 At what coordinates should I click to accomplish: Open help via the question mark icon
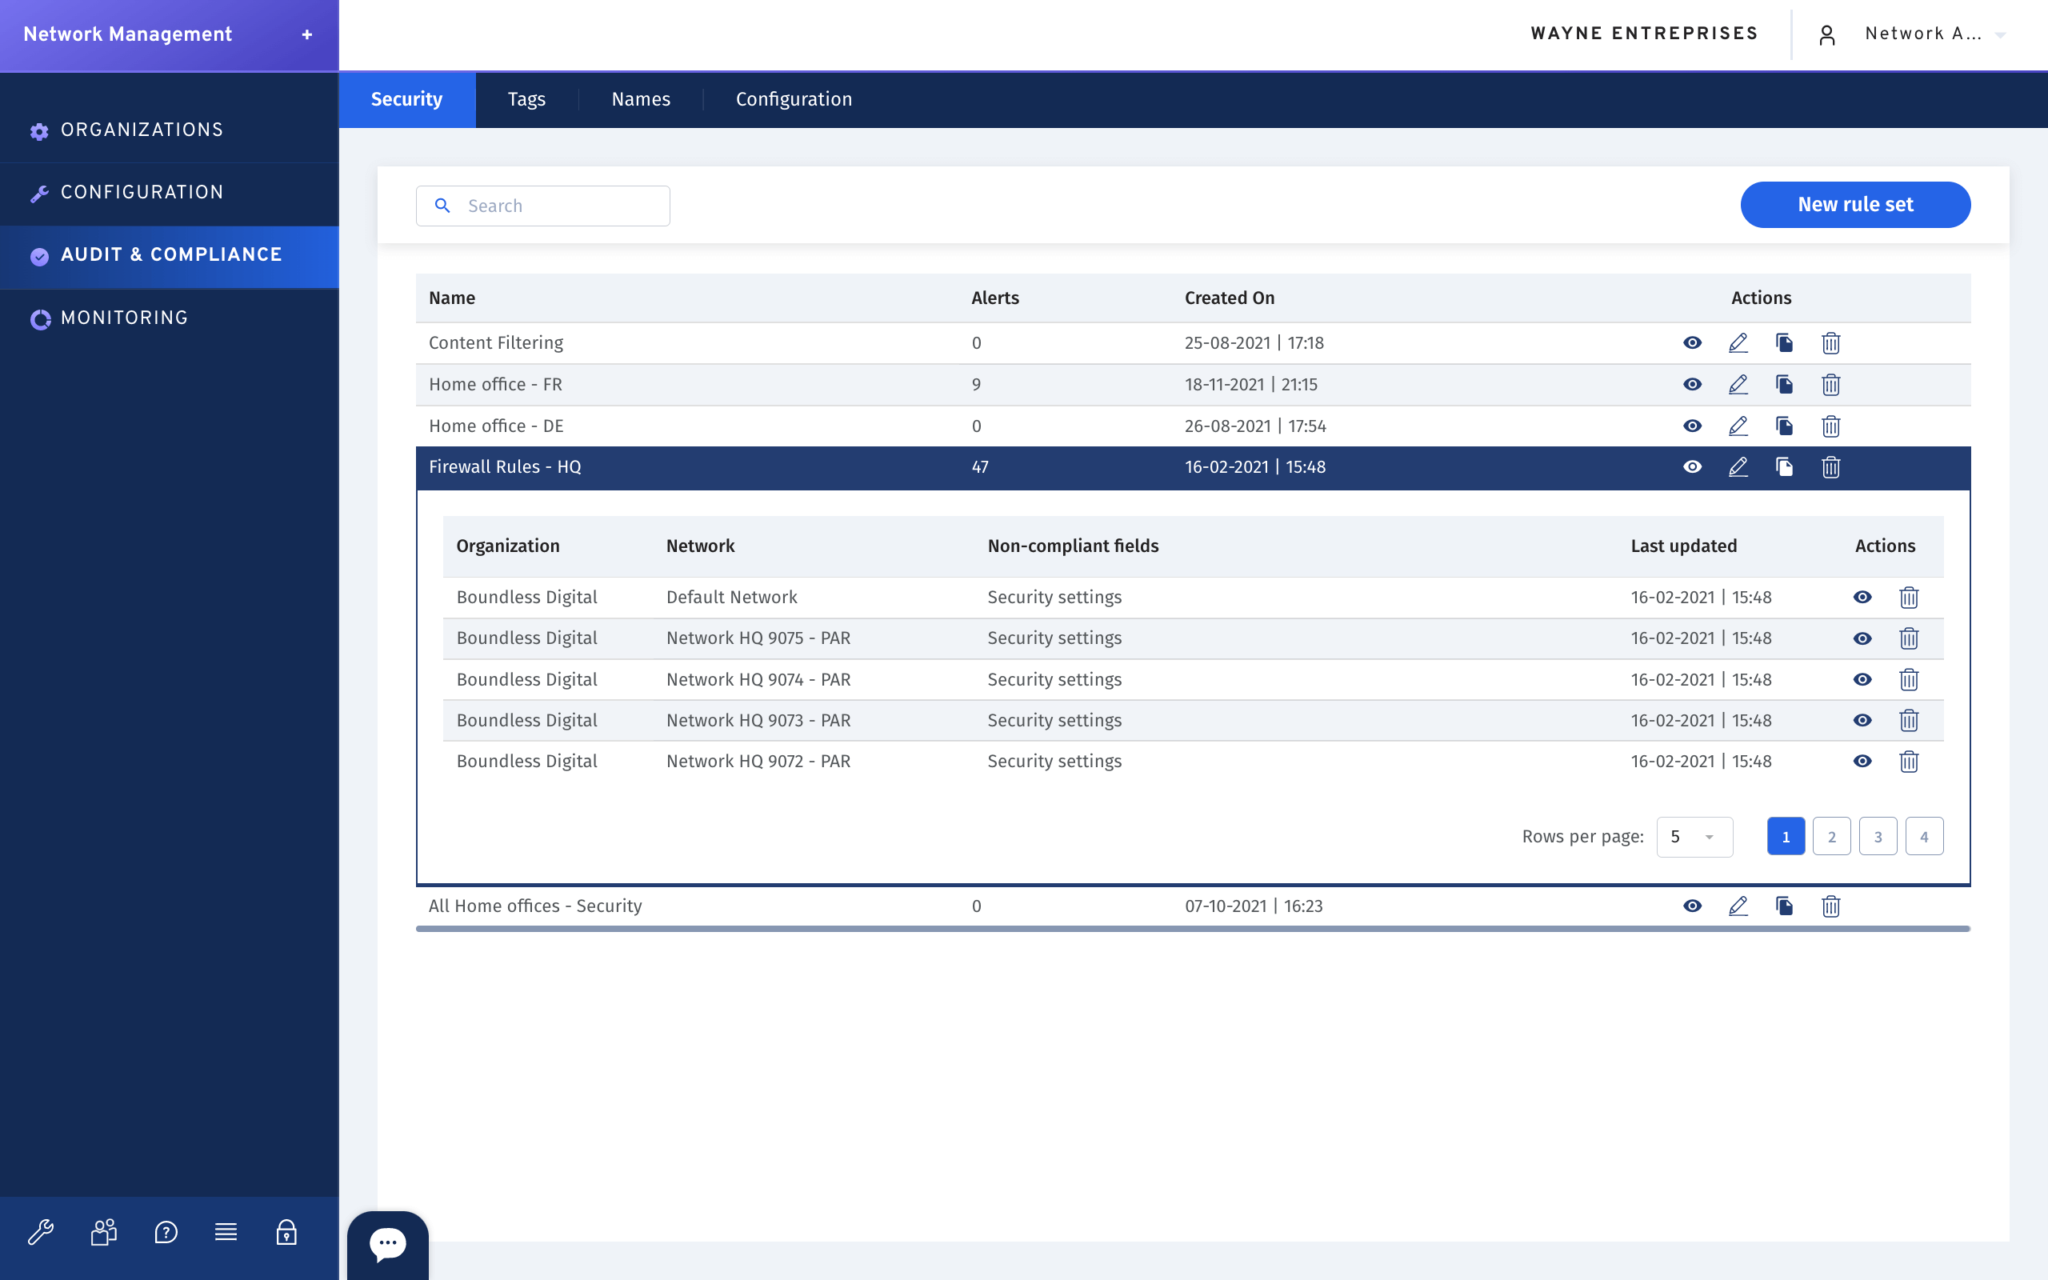click(x=166, y=1232)
